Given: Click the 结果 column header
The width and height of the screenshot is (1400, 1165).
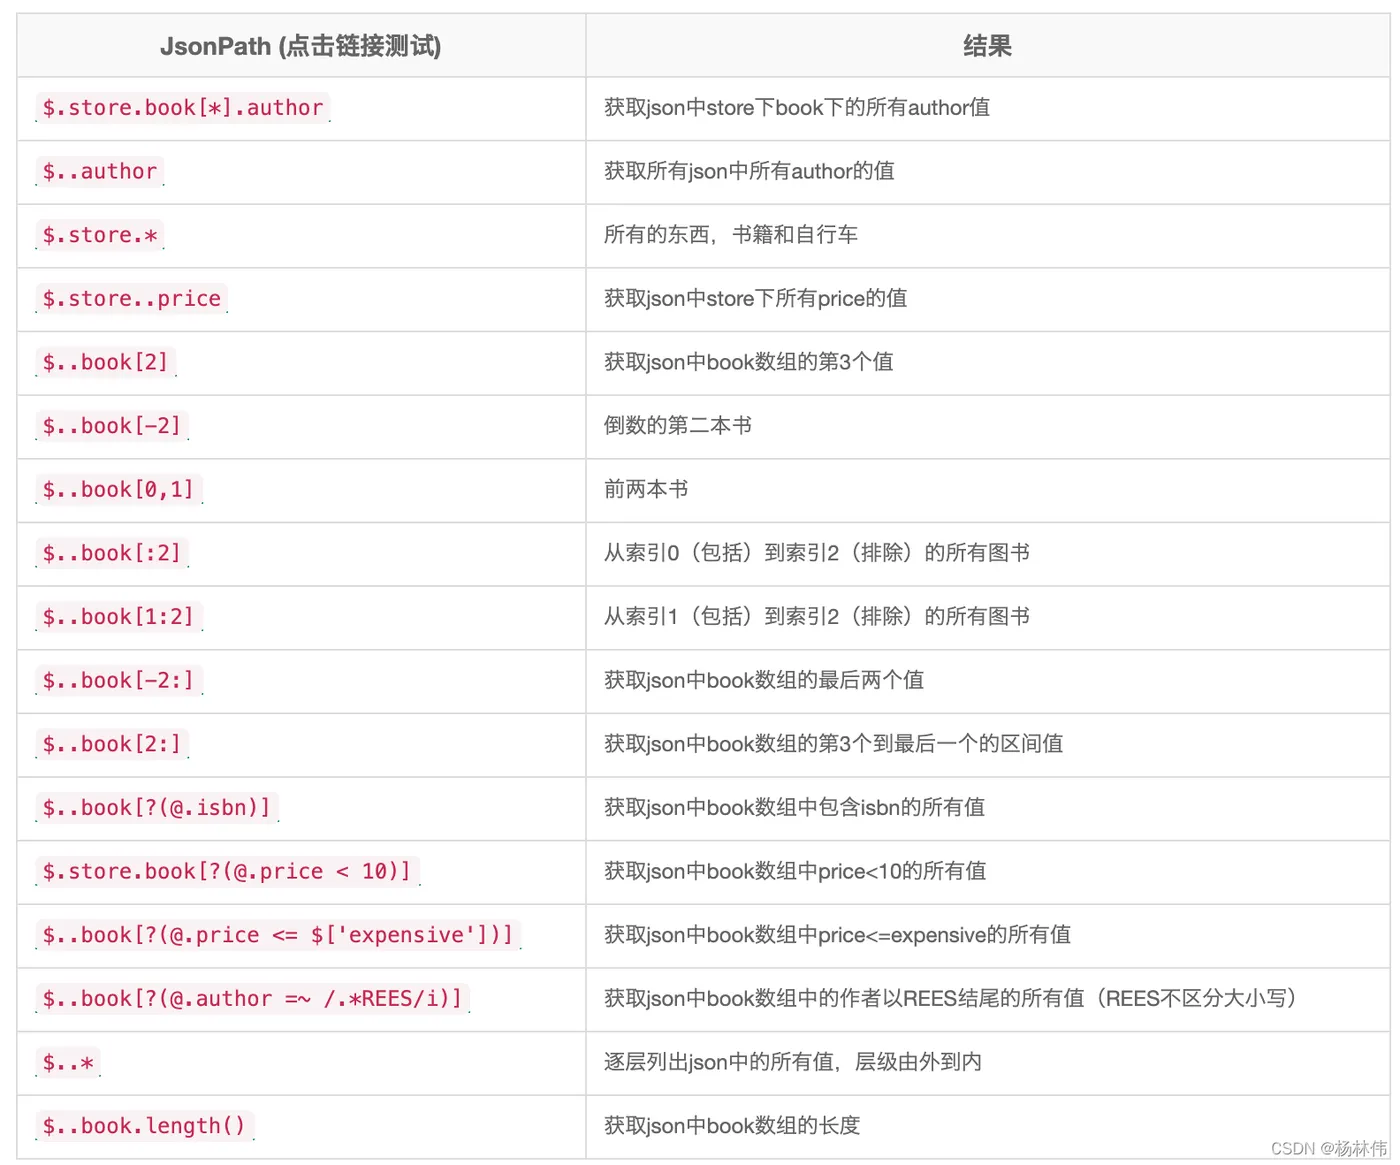Looking at the screenshot, I should pyautogui.click(x=987, y=46).
